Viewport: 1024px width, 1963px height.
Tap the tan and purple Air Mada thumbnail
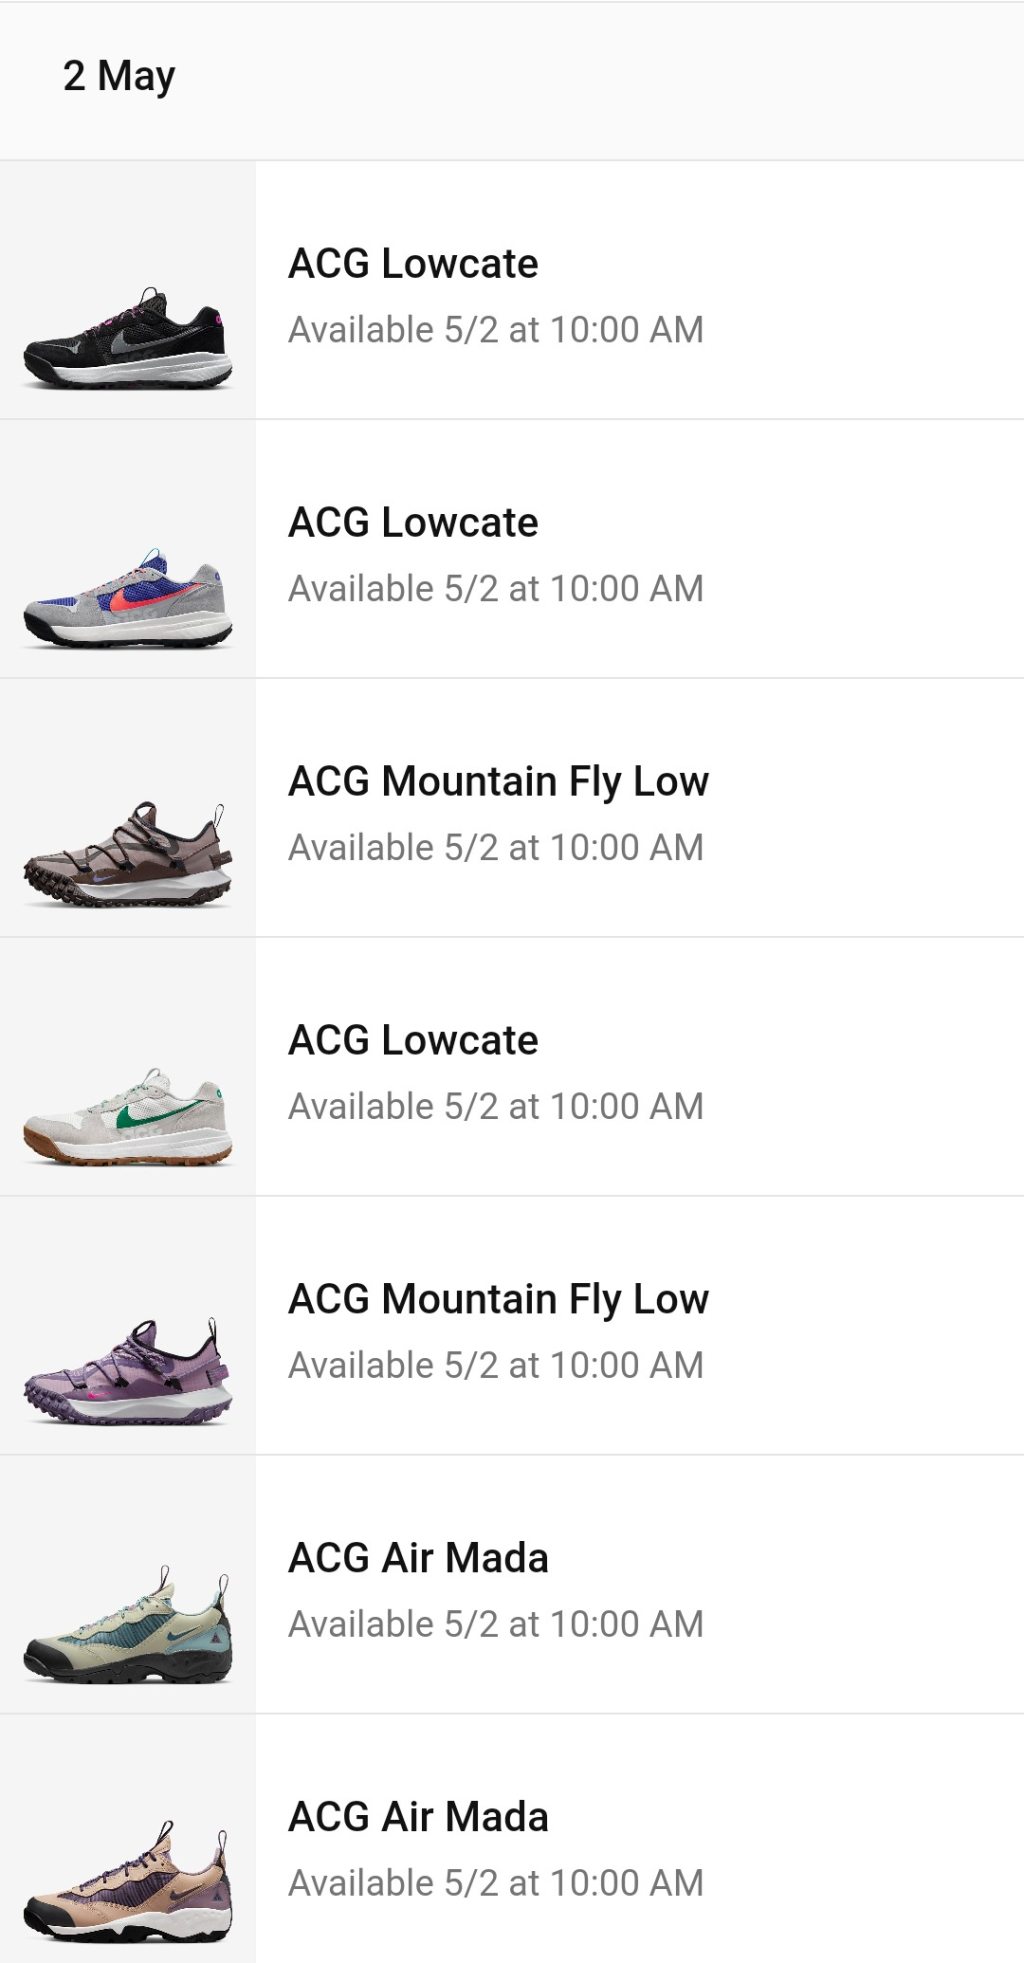[x=128, y=1883]
